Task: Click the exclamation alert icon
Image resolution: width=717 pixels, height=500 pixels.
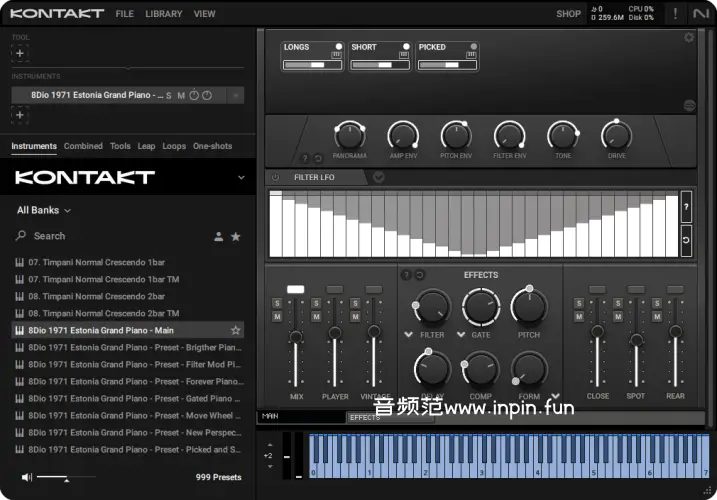Action: (674, 14)
